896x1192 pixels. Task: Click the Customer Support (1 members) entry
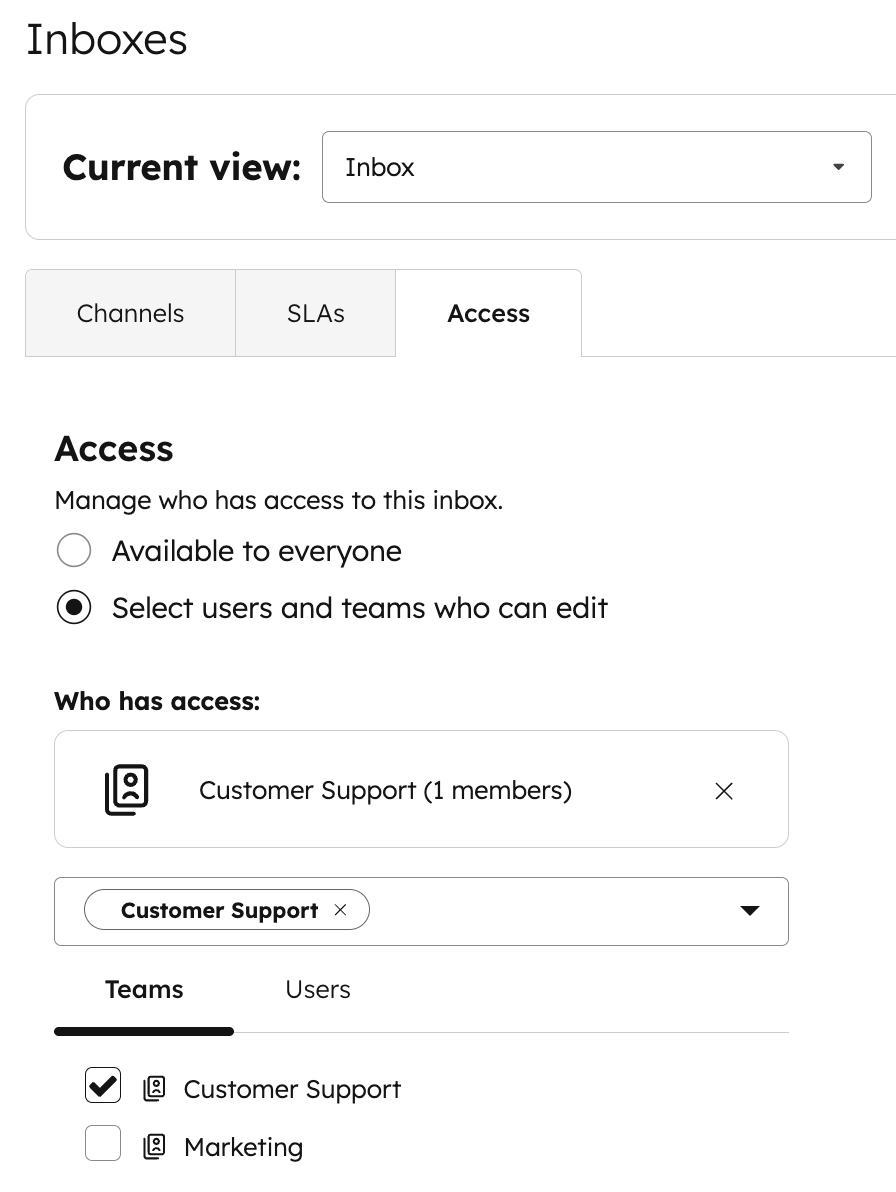pyautogui.click(x=385, y=790)
